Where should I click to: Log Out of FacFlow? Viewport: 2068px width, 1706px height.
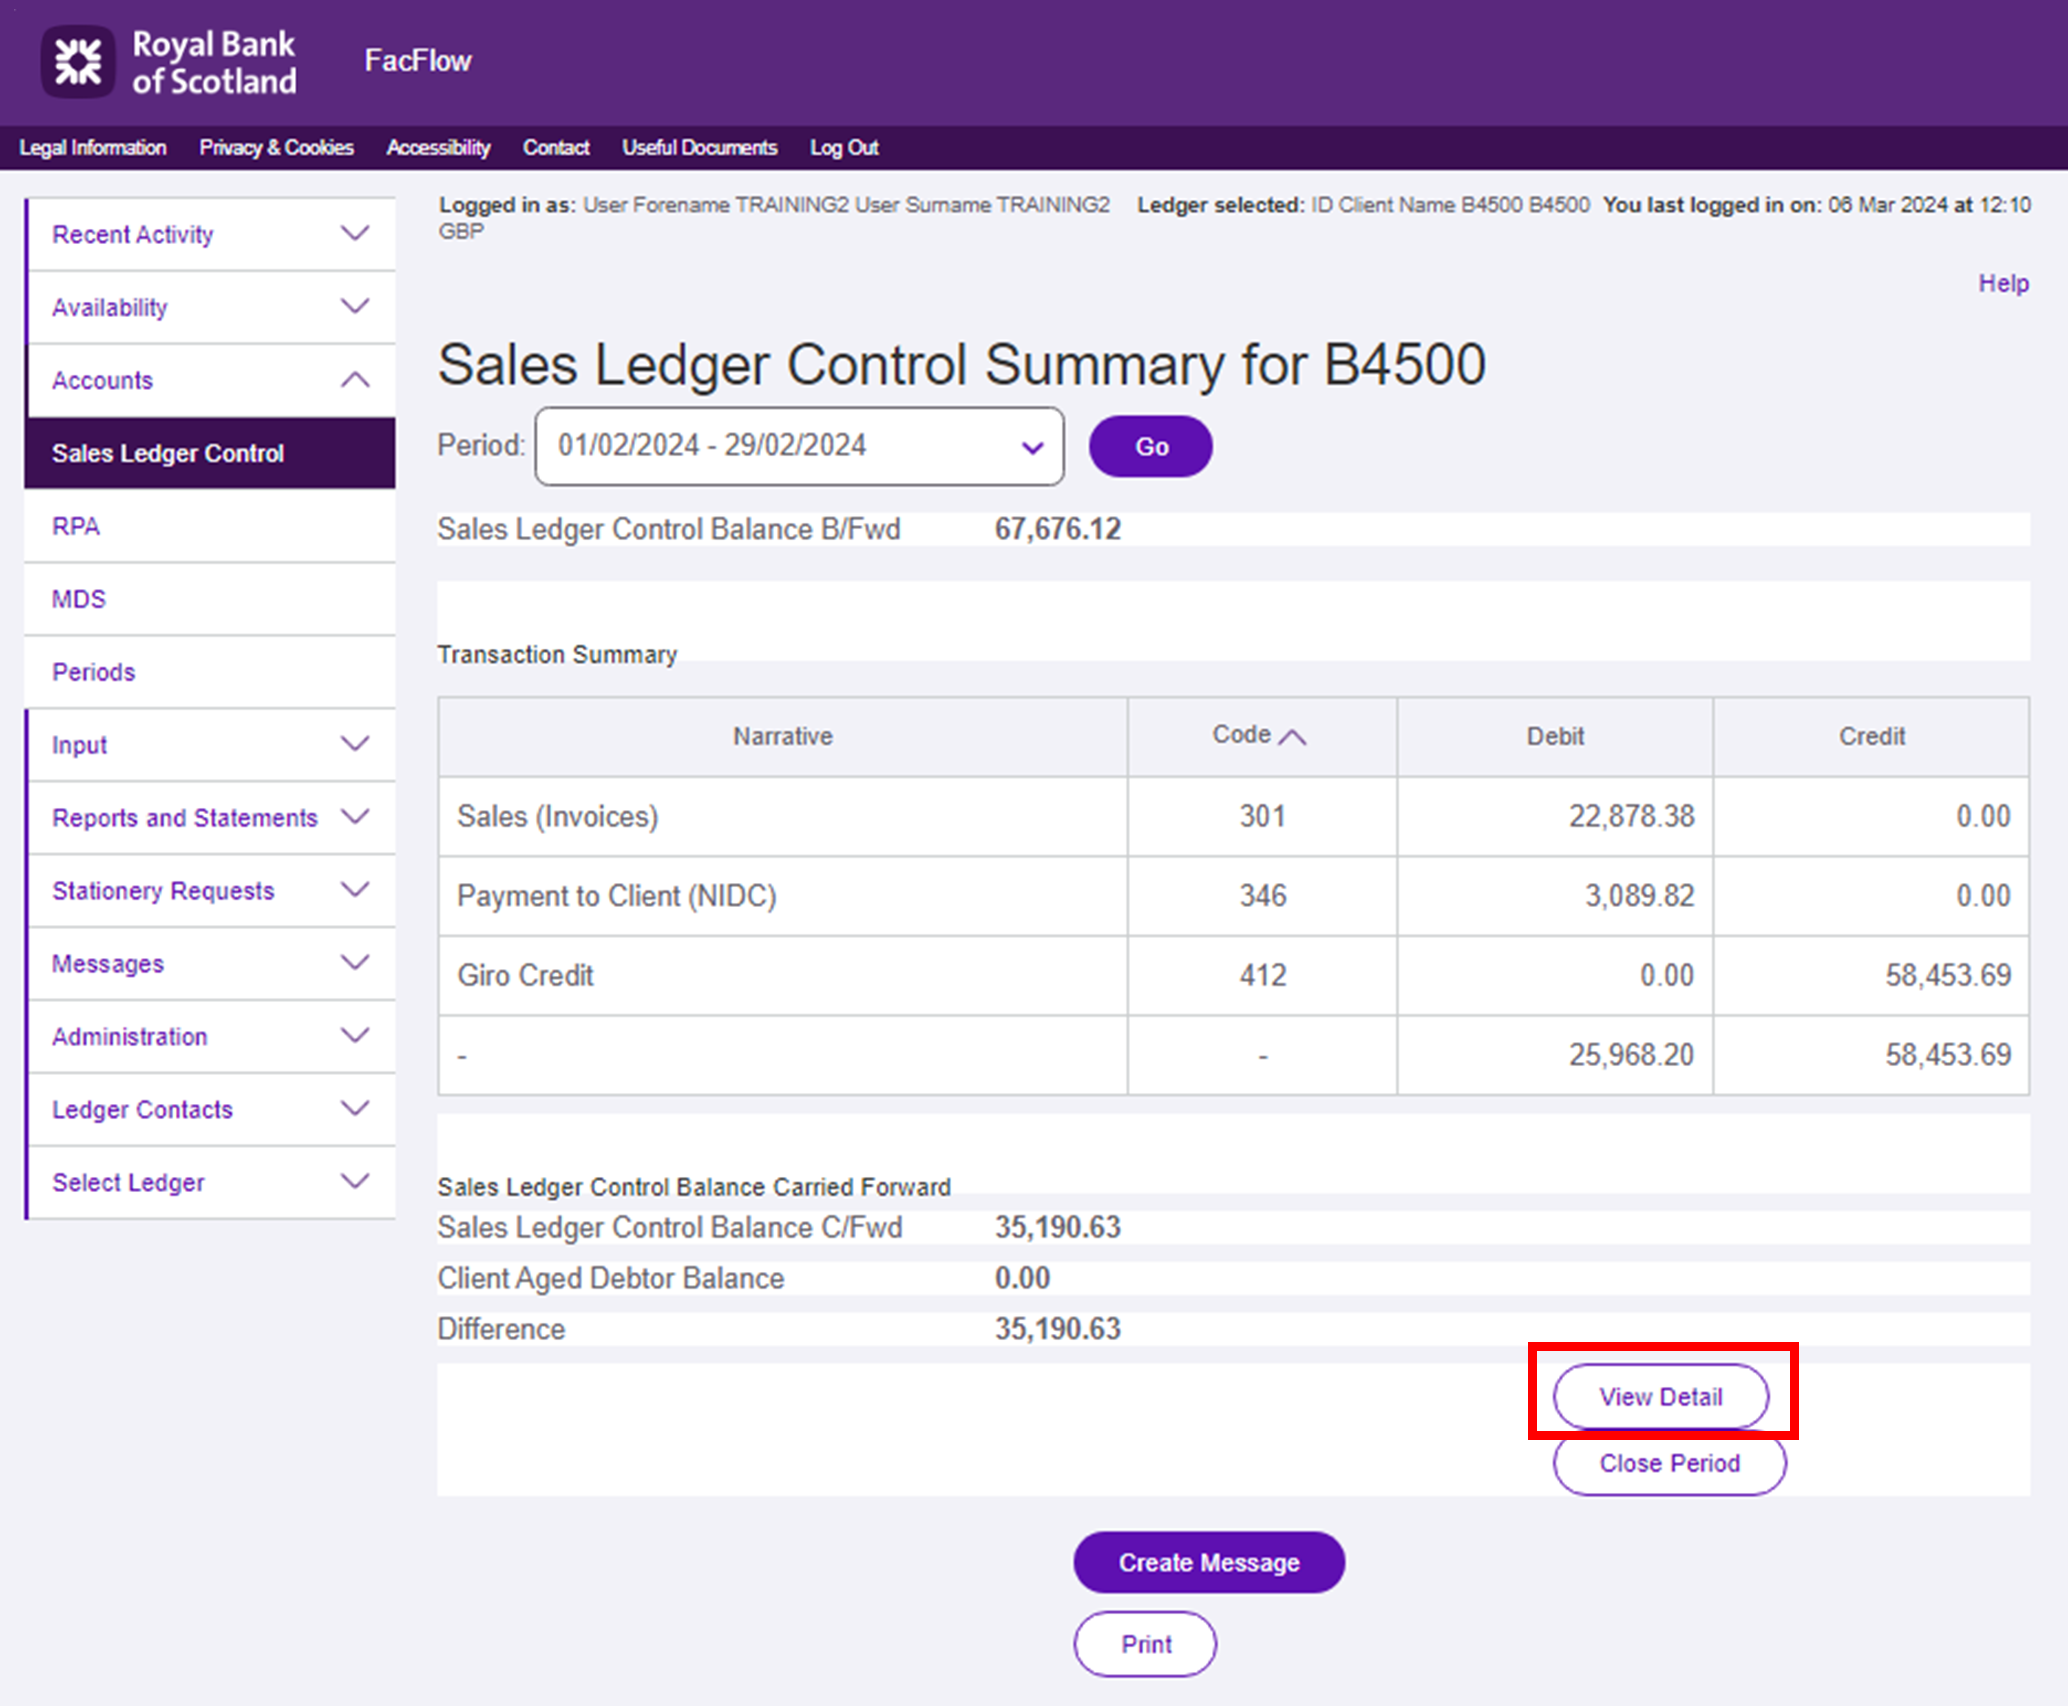tap(843, 147)
